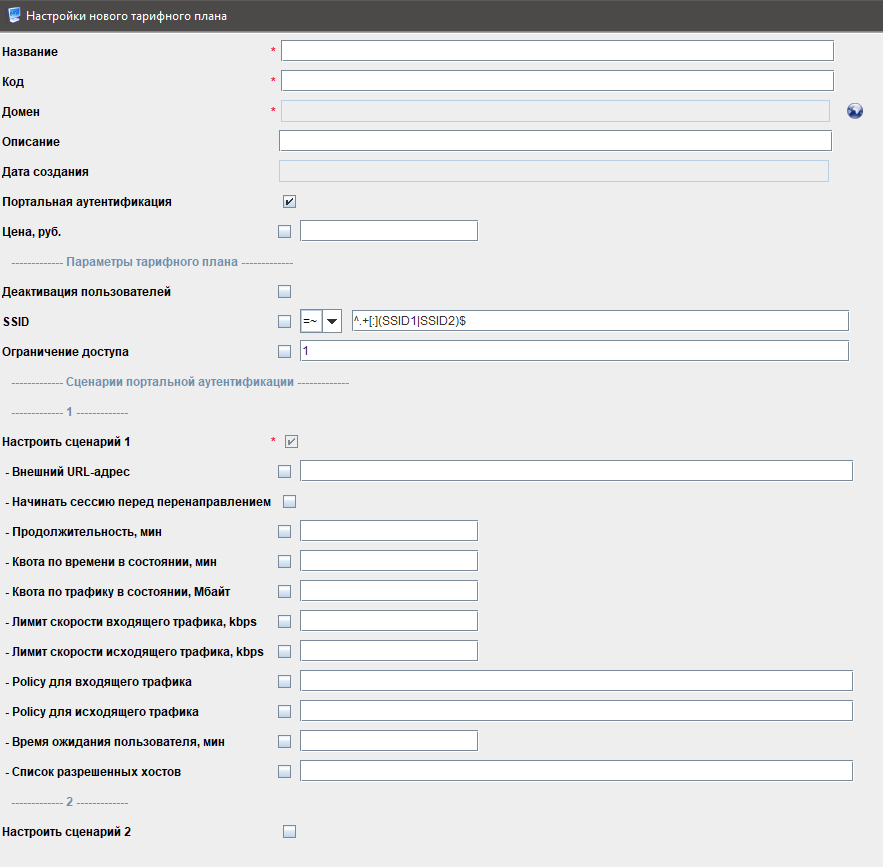Click the Название input field

point(557,51)
